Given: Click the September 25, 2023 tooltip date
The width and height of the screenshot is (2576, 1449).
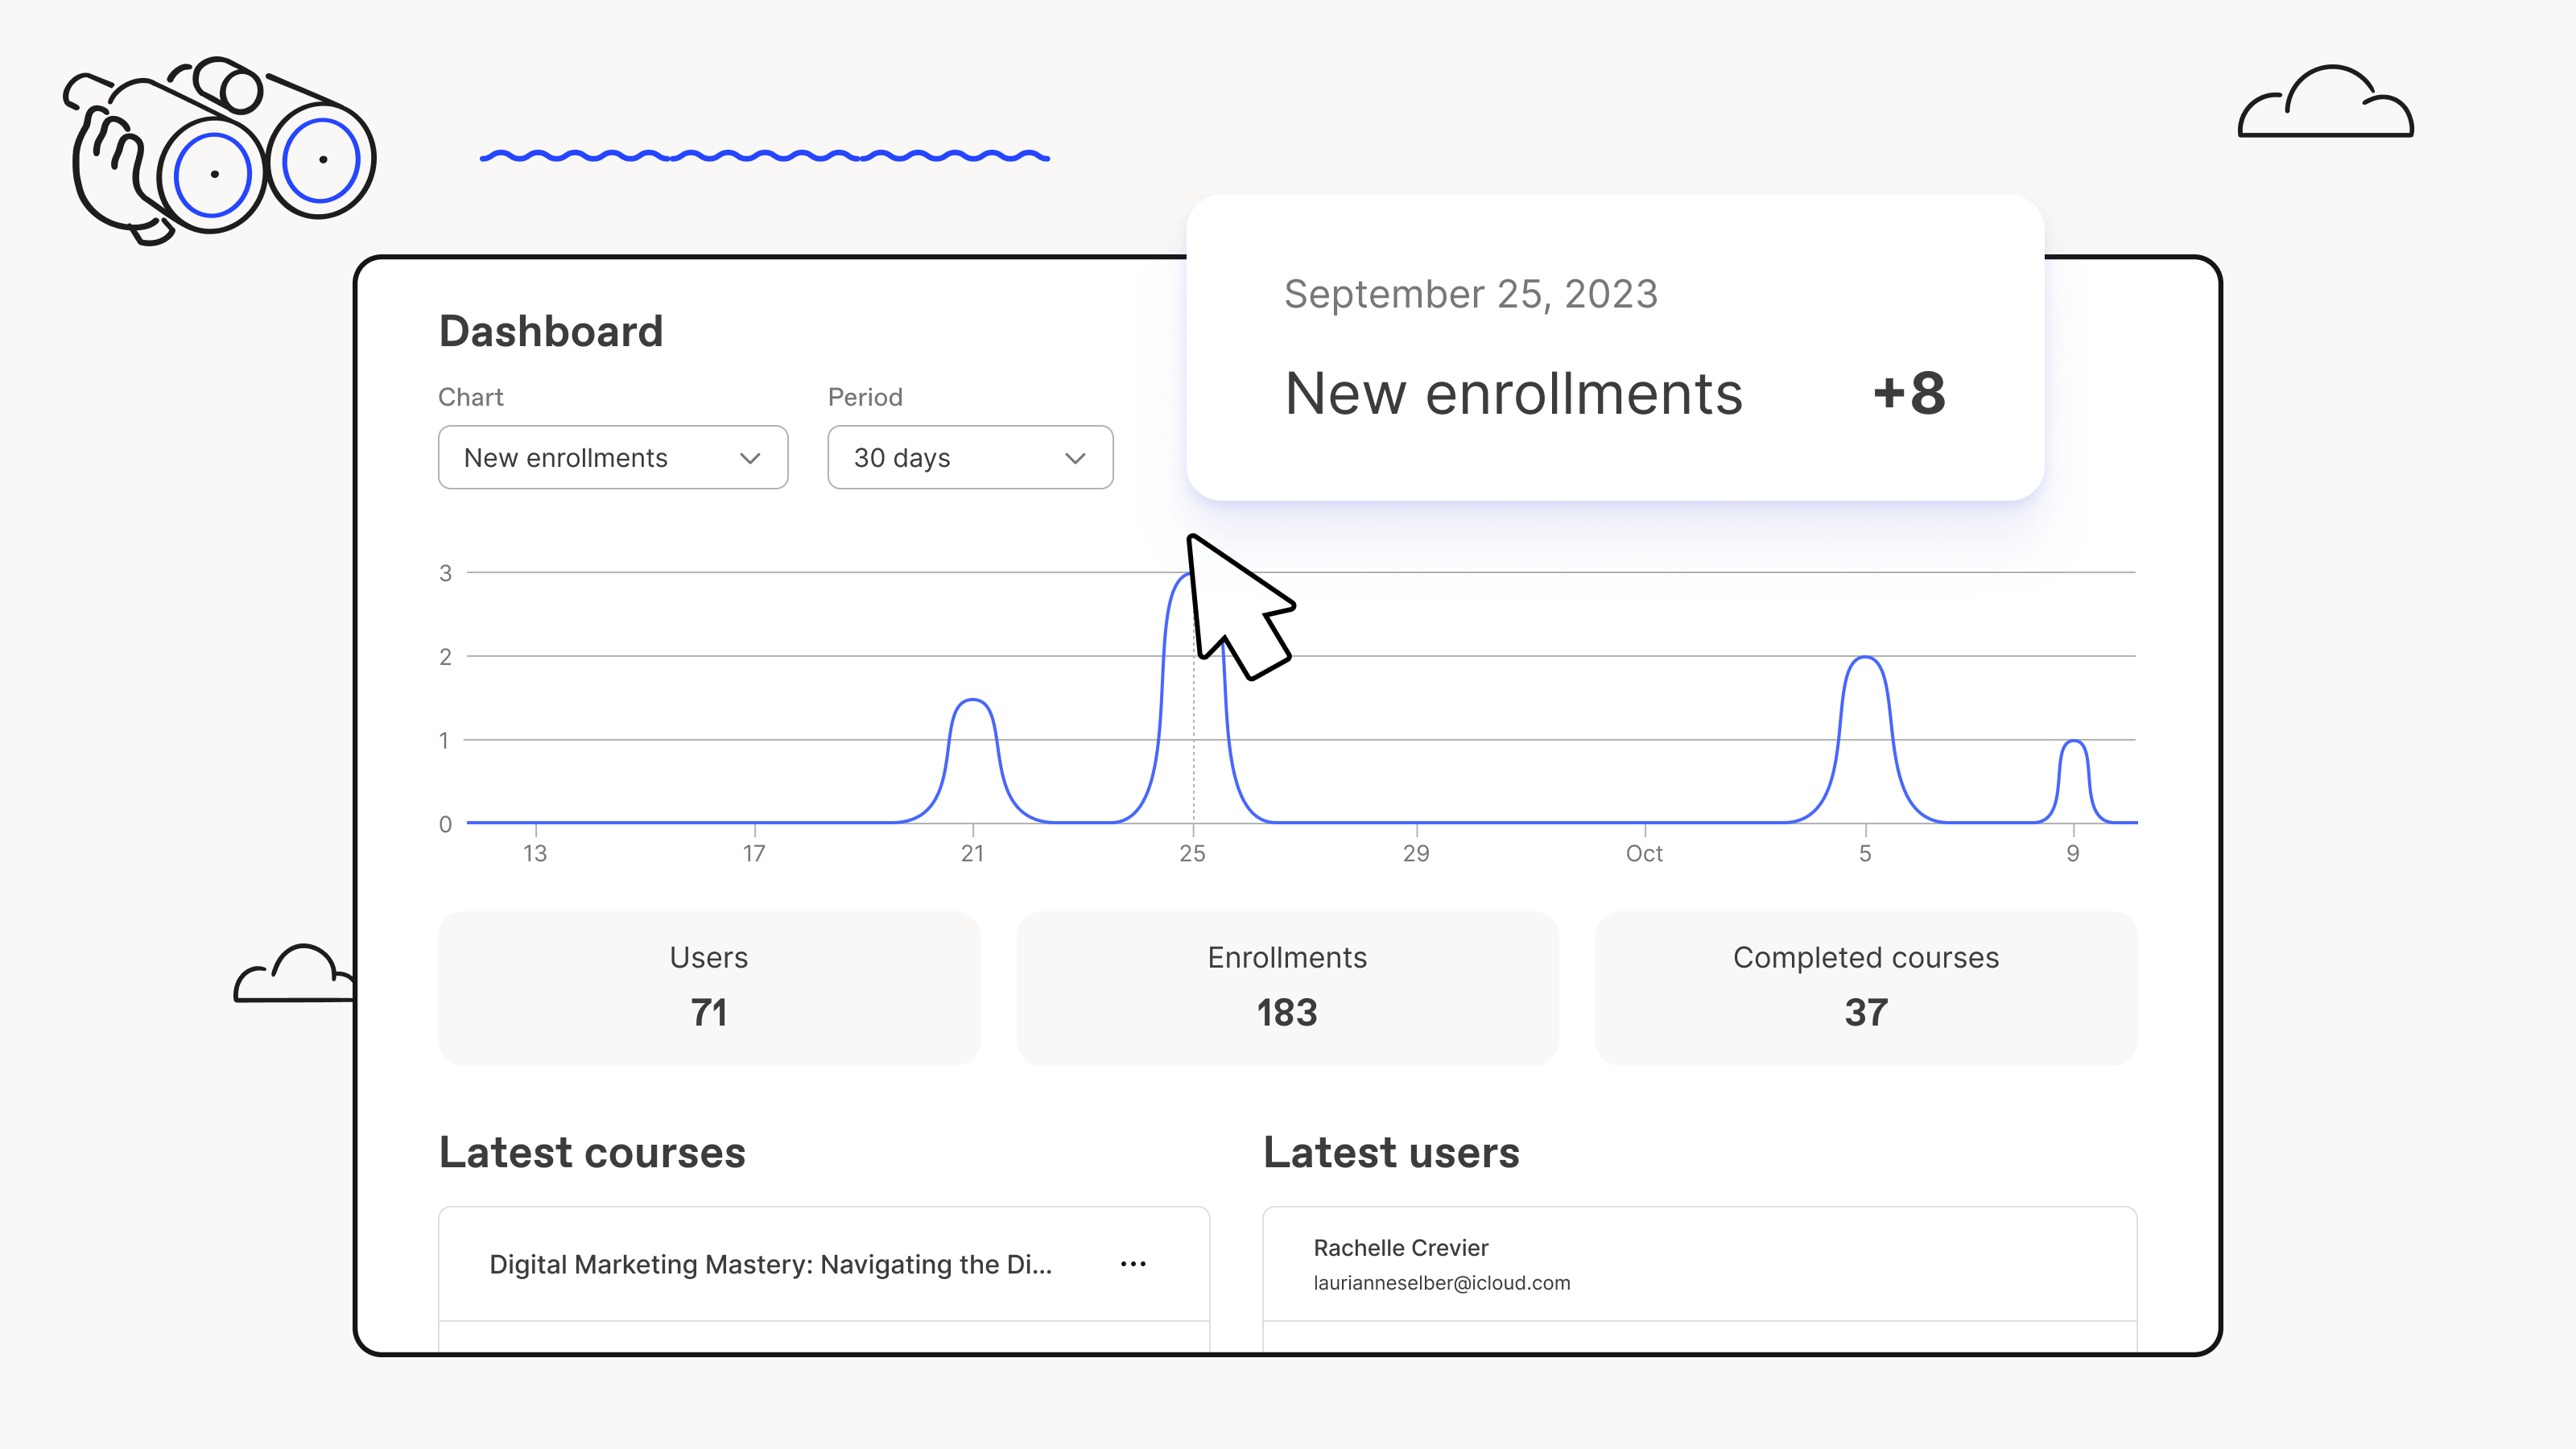Looking at the screenshot, I should [1471, 294].
